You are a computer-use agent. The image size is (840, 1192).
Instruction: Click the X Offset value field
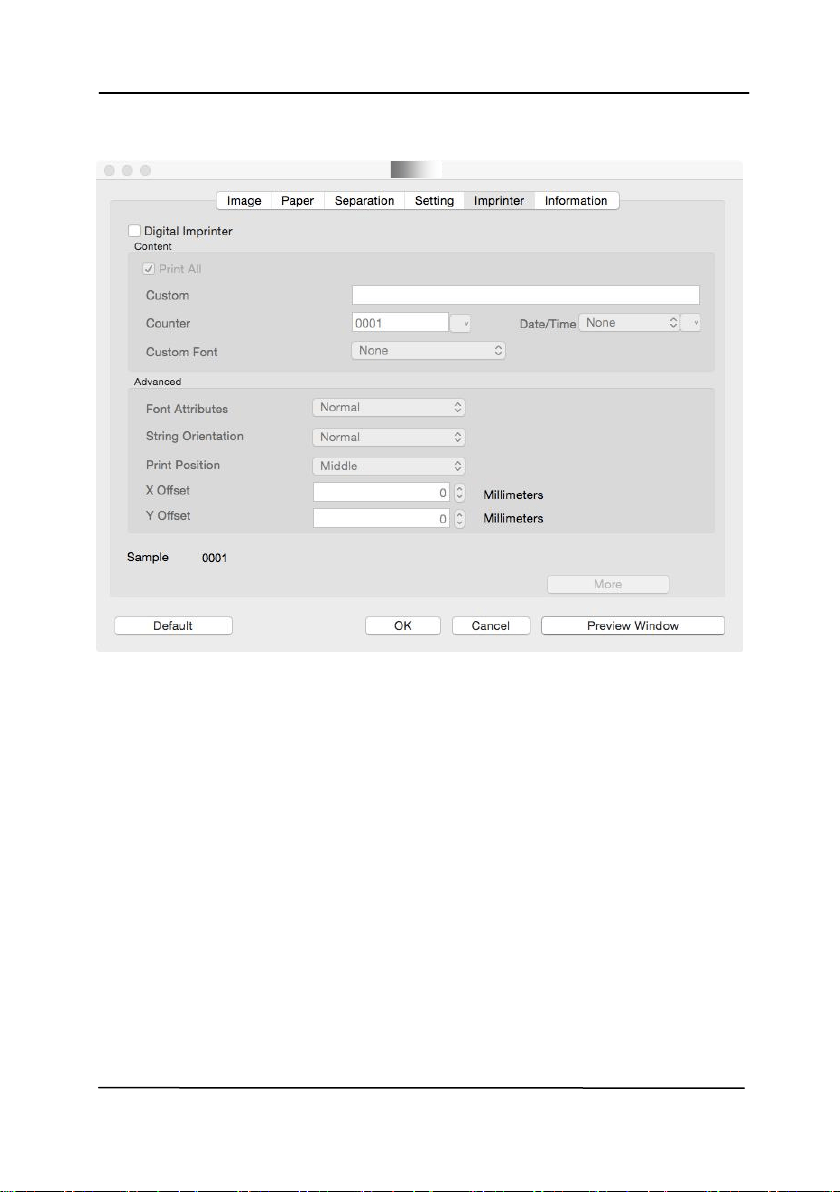click(x=381, y=493)
